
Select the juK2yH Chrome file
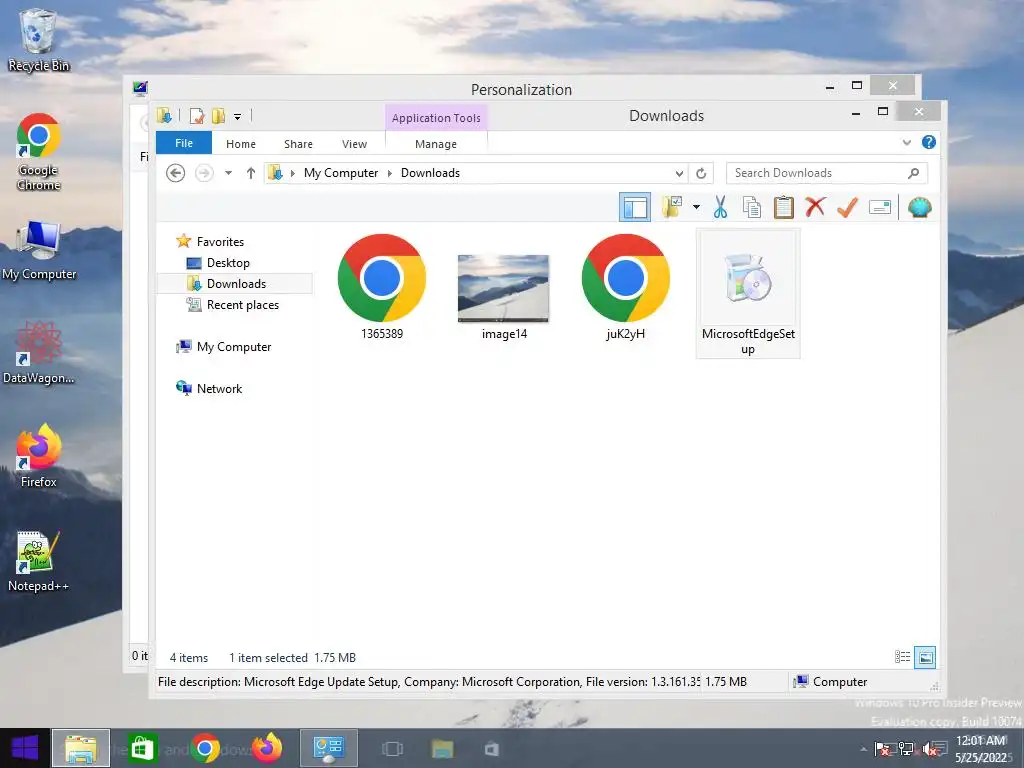pyautogui.click(x=626, y=286)
